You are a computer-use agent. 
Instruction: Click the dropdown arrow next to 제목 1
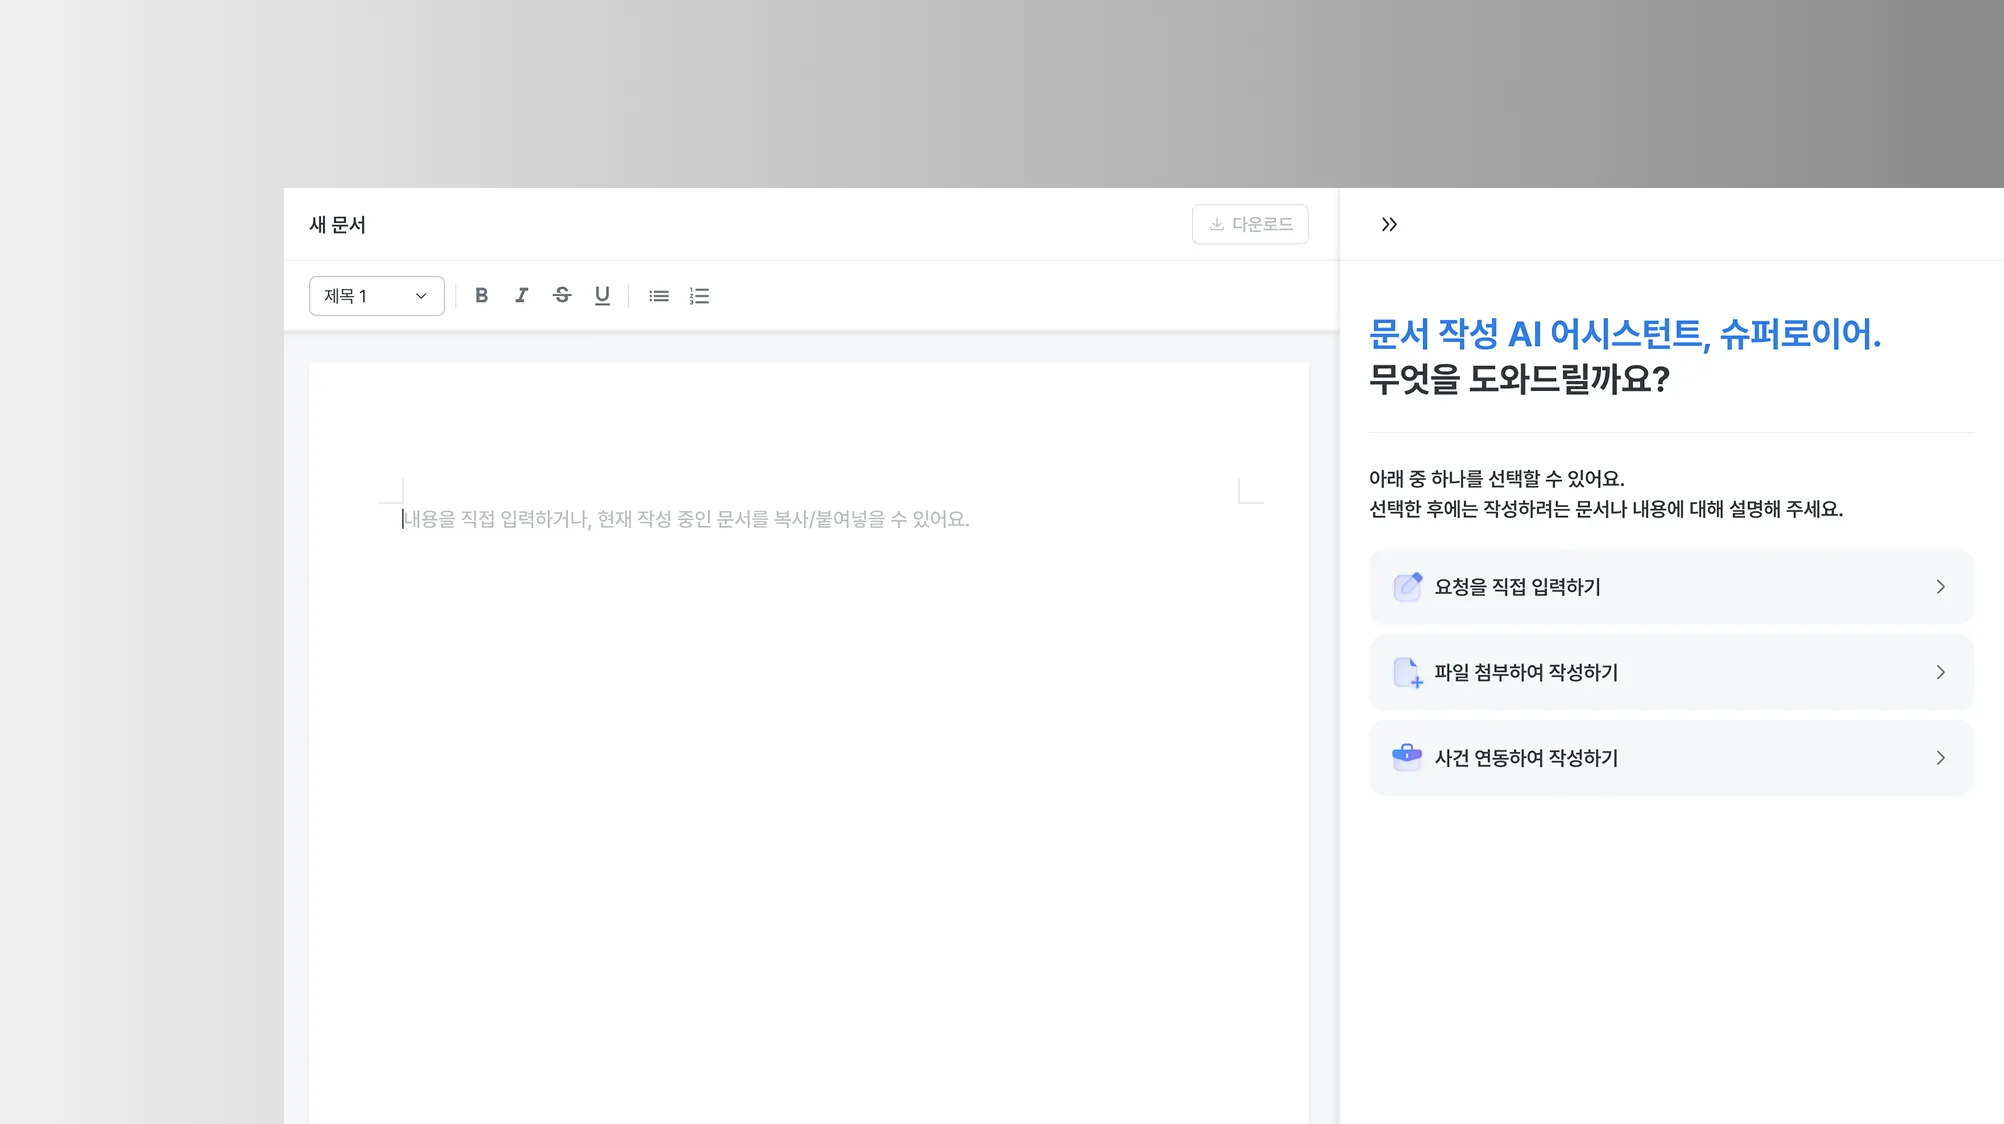tap(421, 296)
